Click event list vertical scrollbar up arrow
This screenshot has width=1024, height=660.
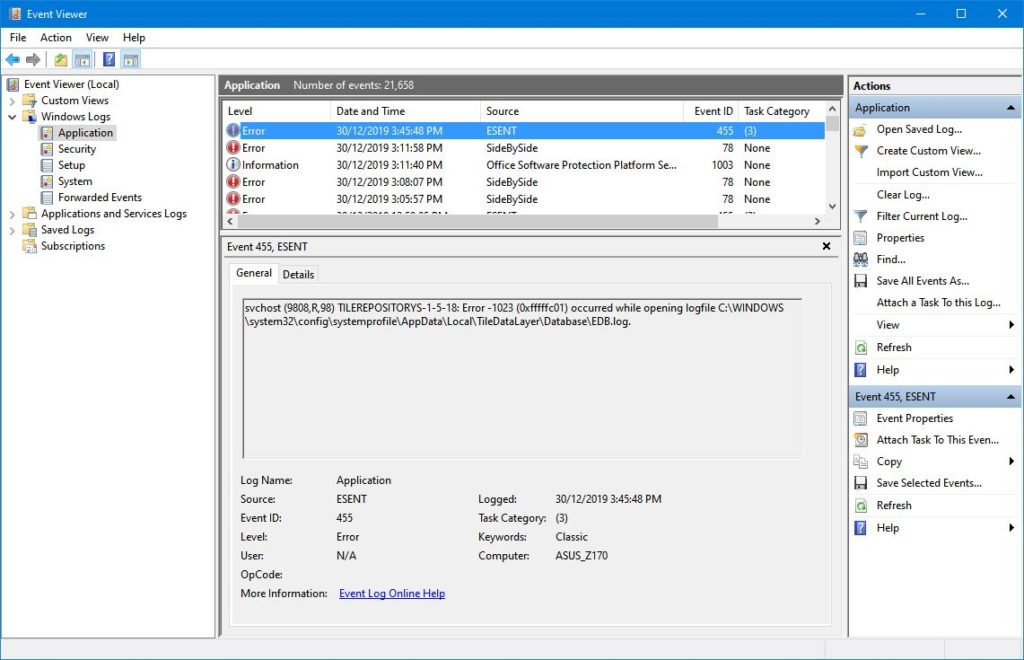(x=832, y=109)
